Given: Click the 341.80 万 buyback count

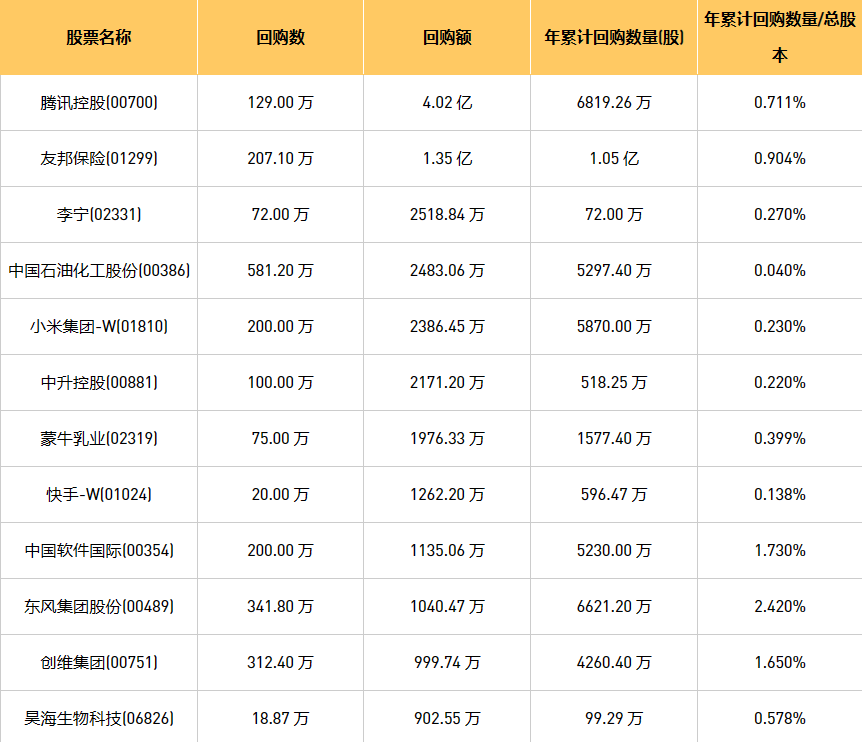Looking at the screenshot, I should (x=280, y=607).
